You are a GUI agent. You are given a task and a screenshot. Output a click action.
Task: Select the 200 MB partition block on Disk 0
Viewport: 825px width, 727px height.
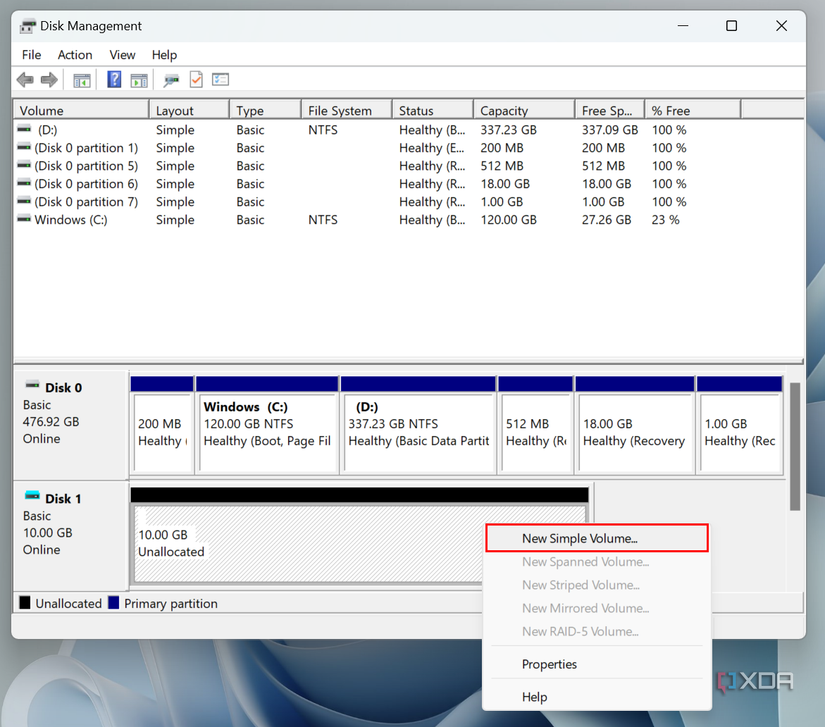pos(162,426)
